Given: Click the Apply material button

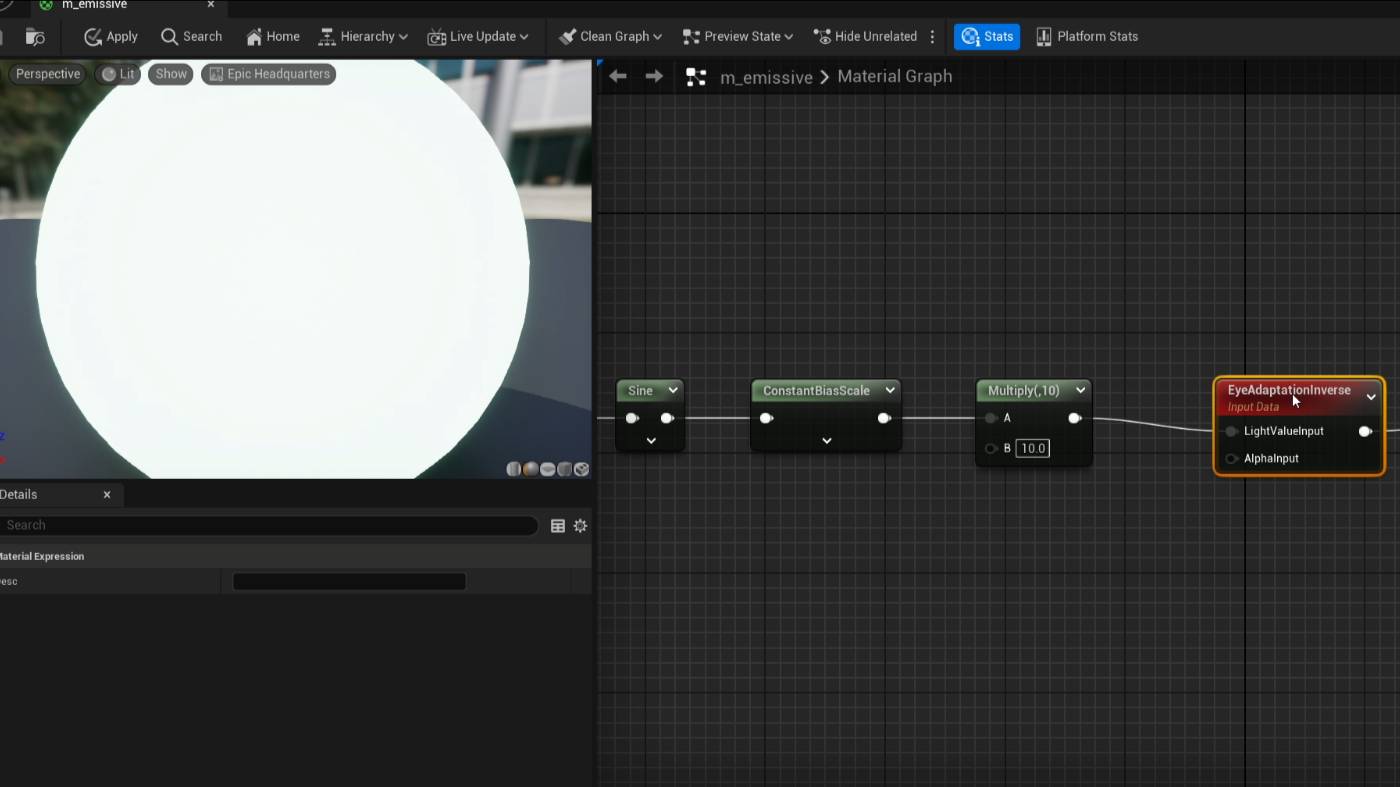Looking at the screenshot, I should pos(110,37).
